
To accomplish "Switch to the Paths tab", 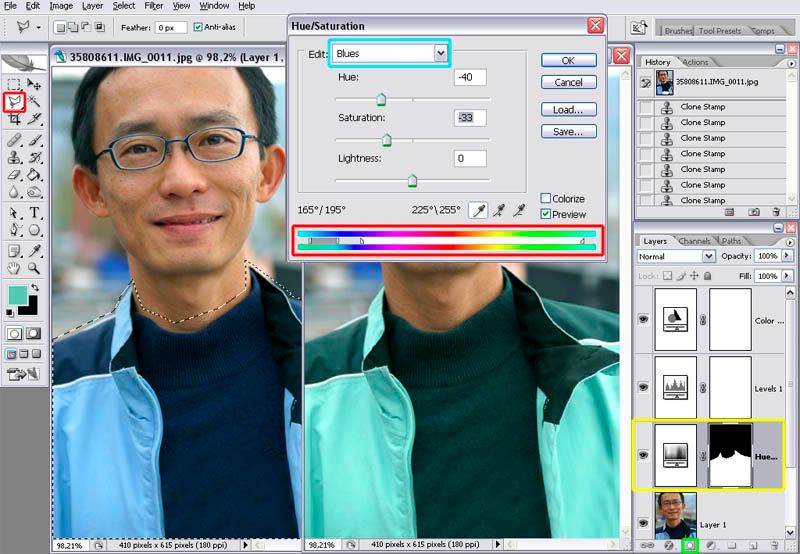I will (731, 241).
